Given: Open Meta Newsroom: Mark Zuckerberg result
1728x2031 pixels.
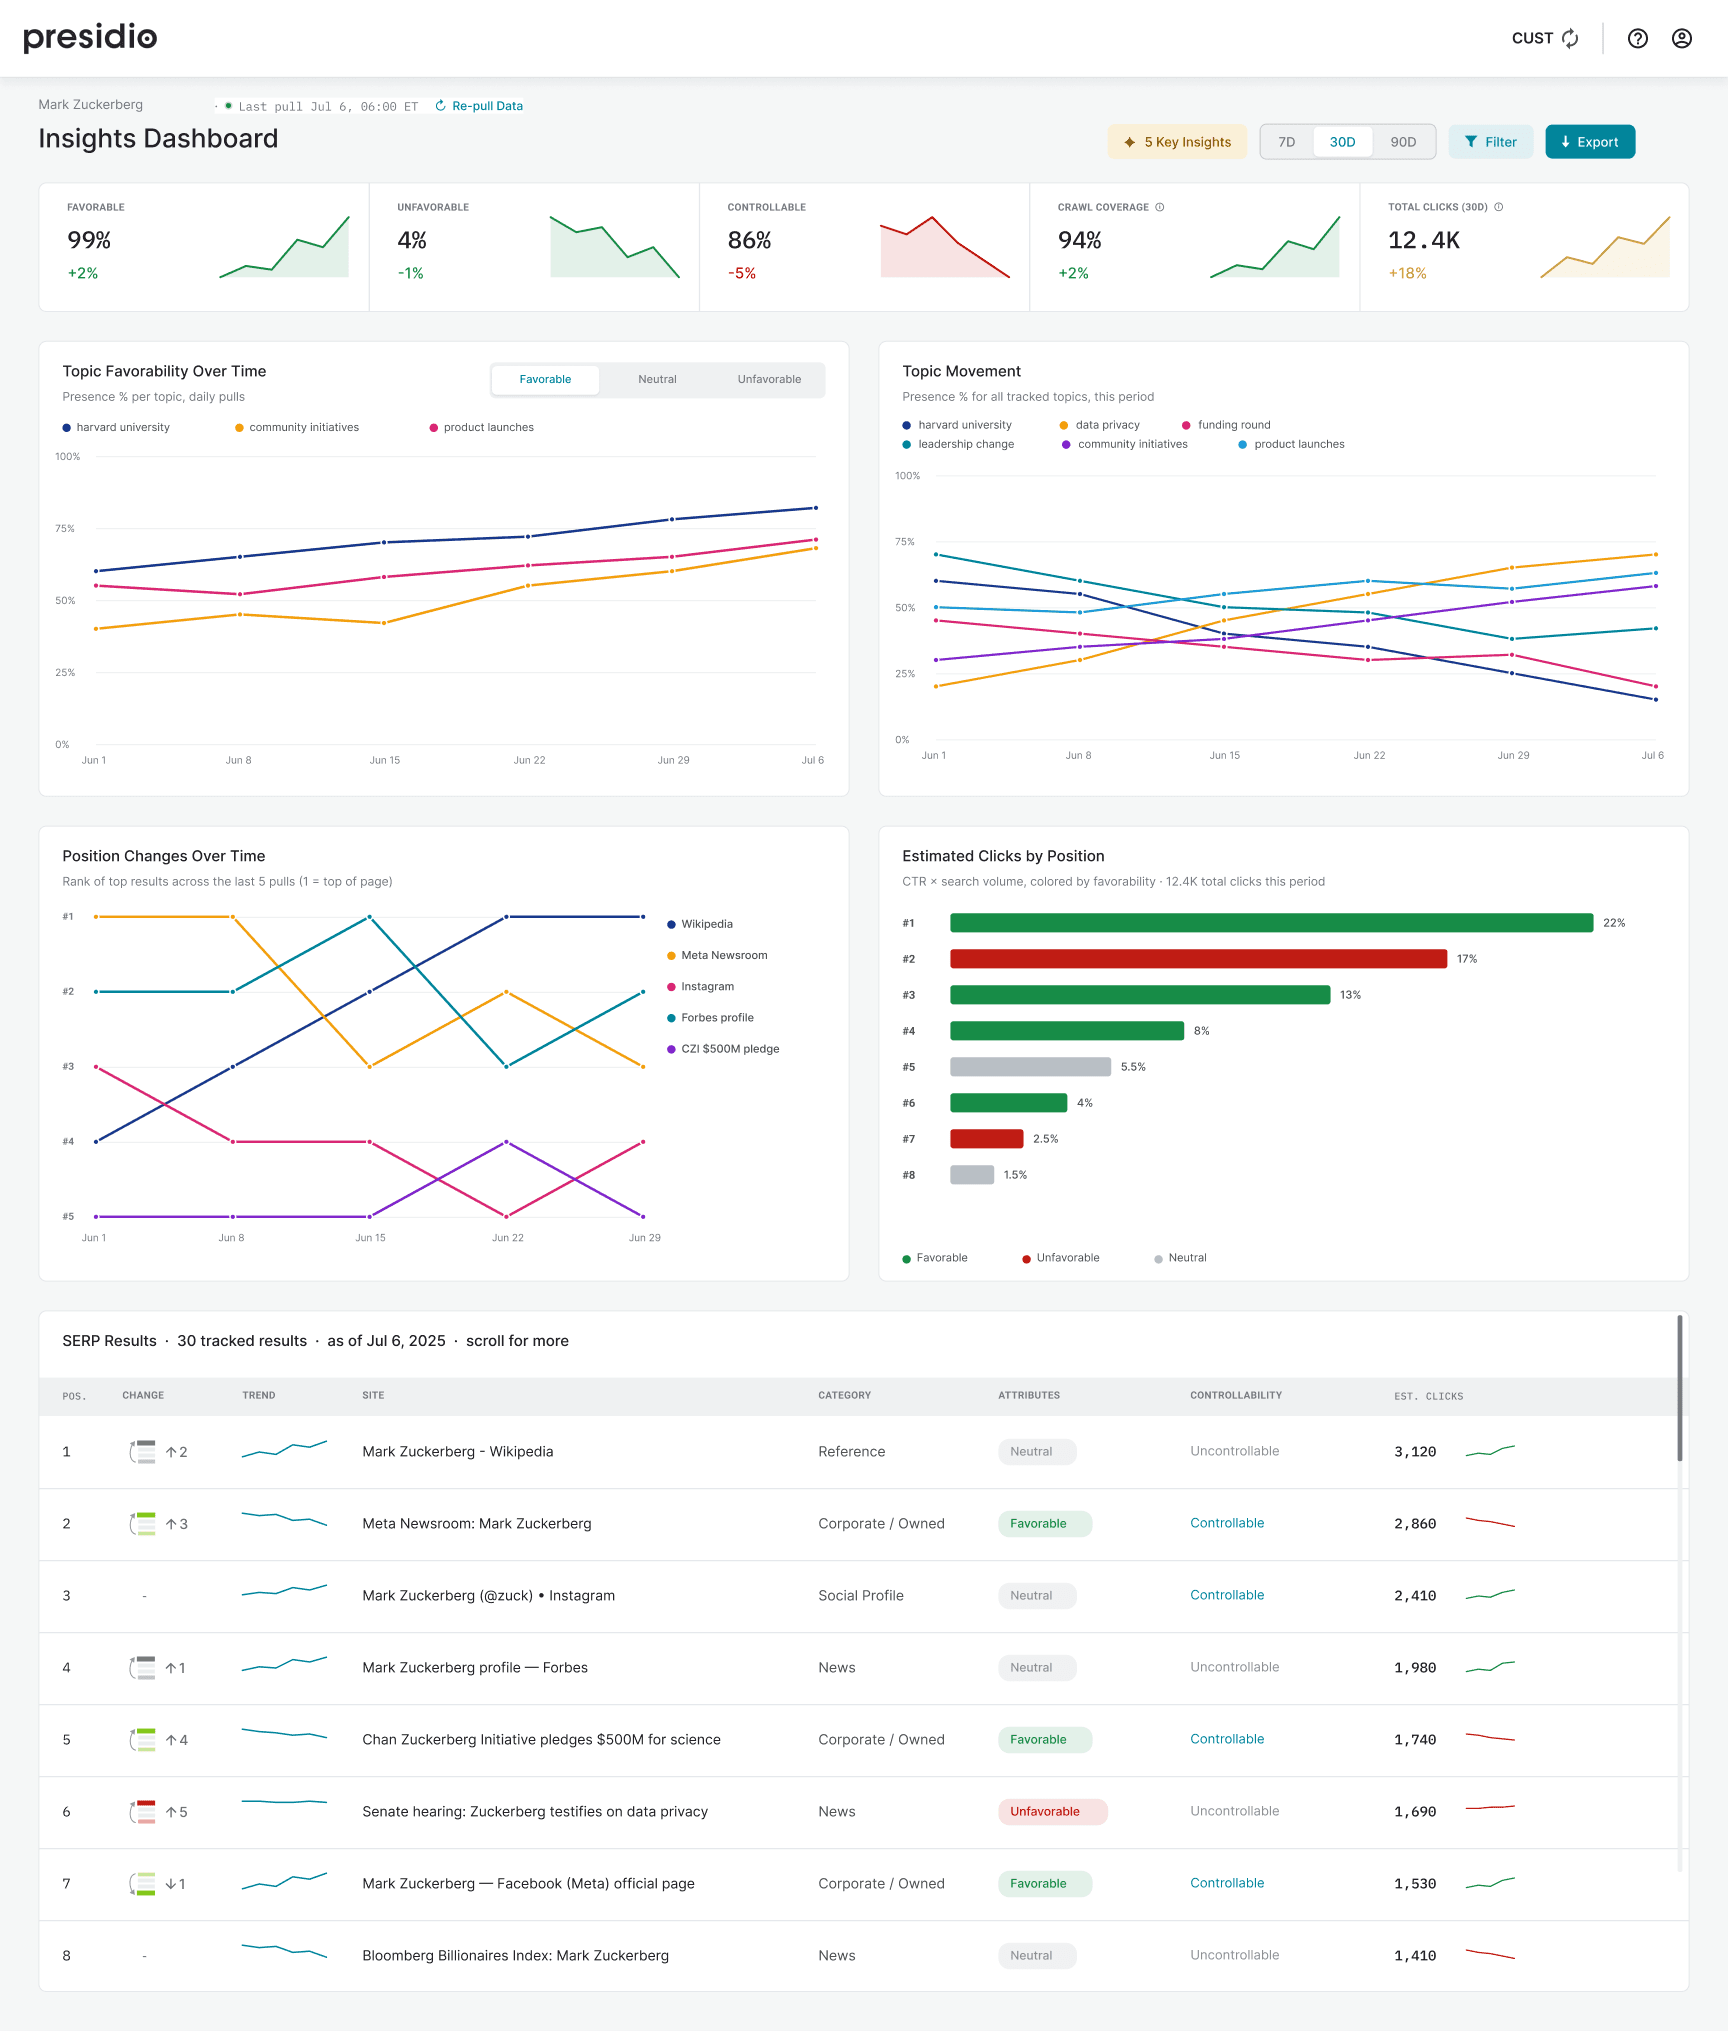Looking at the screenshot, I should point(476,1524).
